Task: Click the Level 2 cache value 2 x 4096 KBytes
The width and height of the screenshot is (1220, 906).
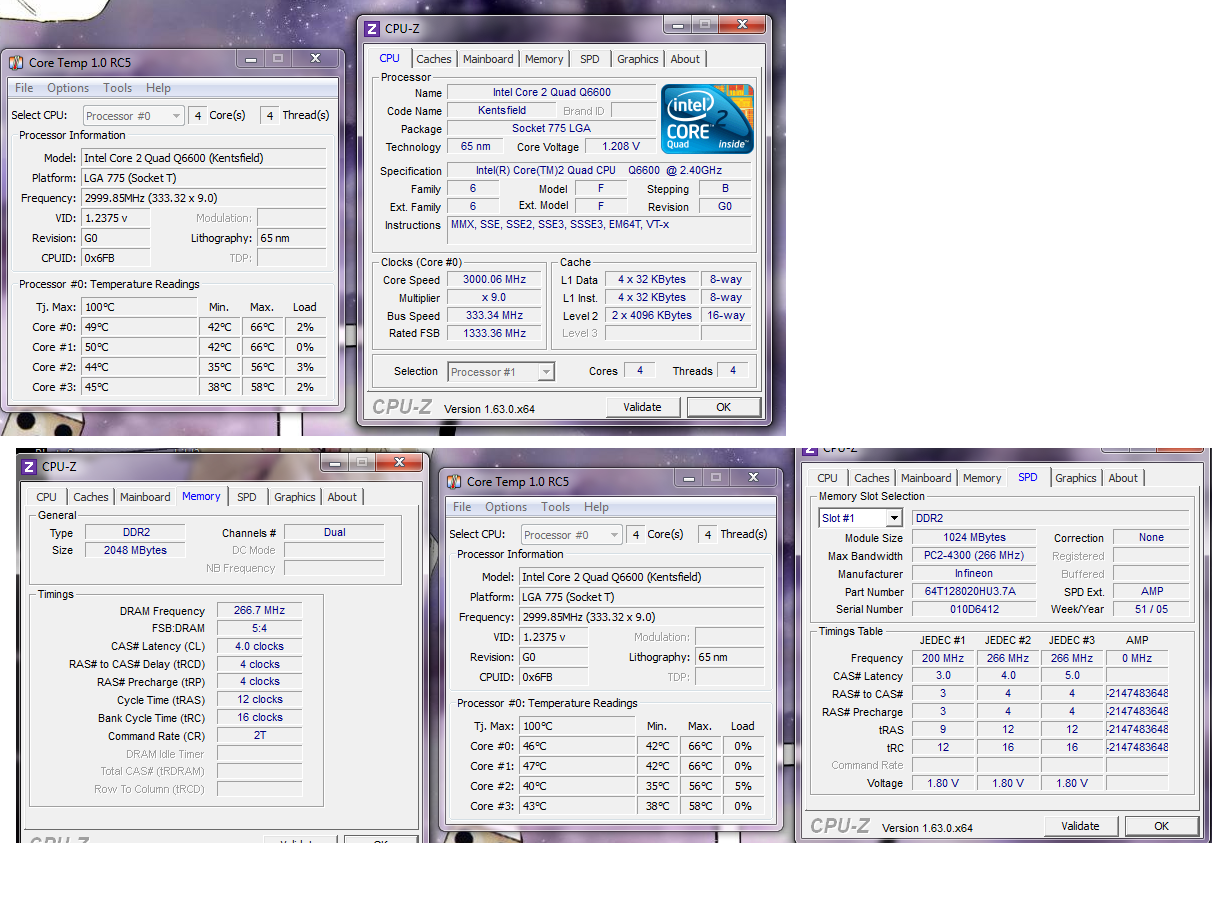Action: (650, 315)
